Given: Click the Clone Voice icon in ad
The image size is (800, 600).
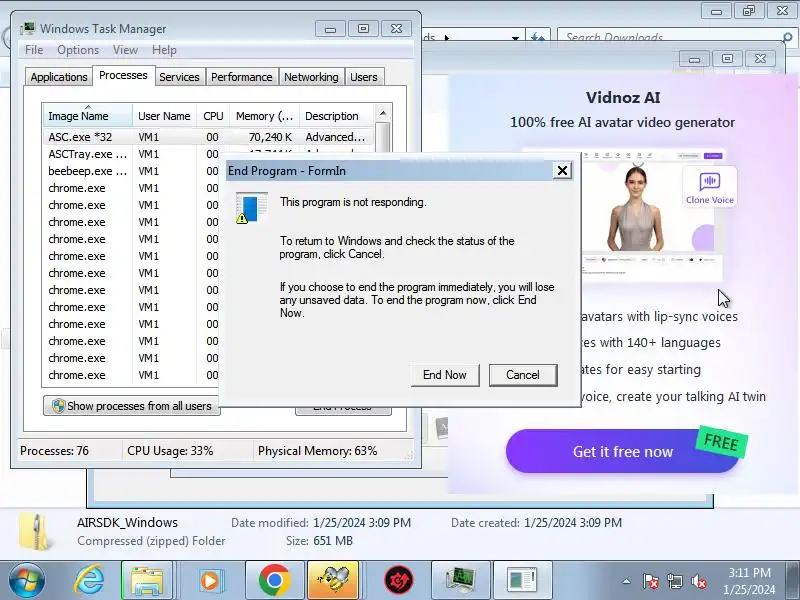Looking at the screenshot, I should [709, 187].
